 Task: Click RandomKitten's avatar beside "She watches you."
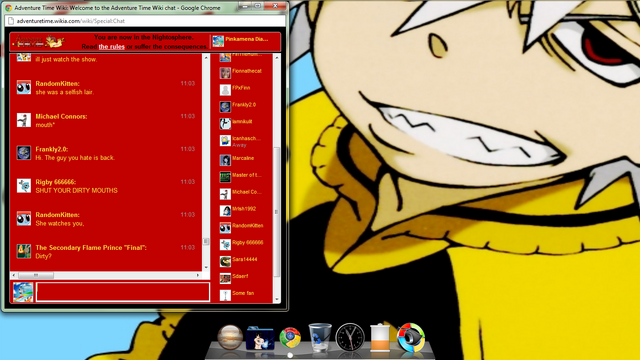24,218
